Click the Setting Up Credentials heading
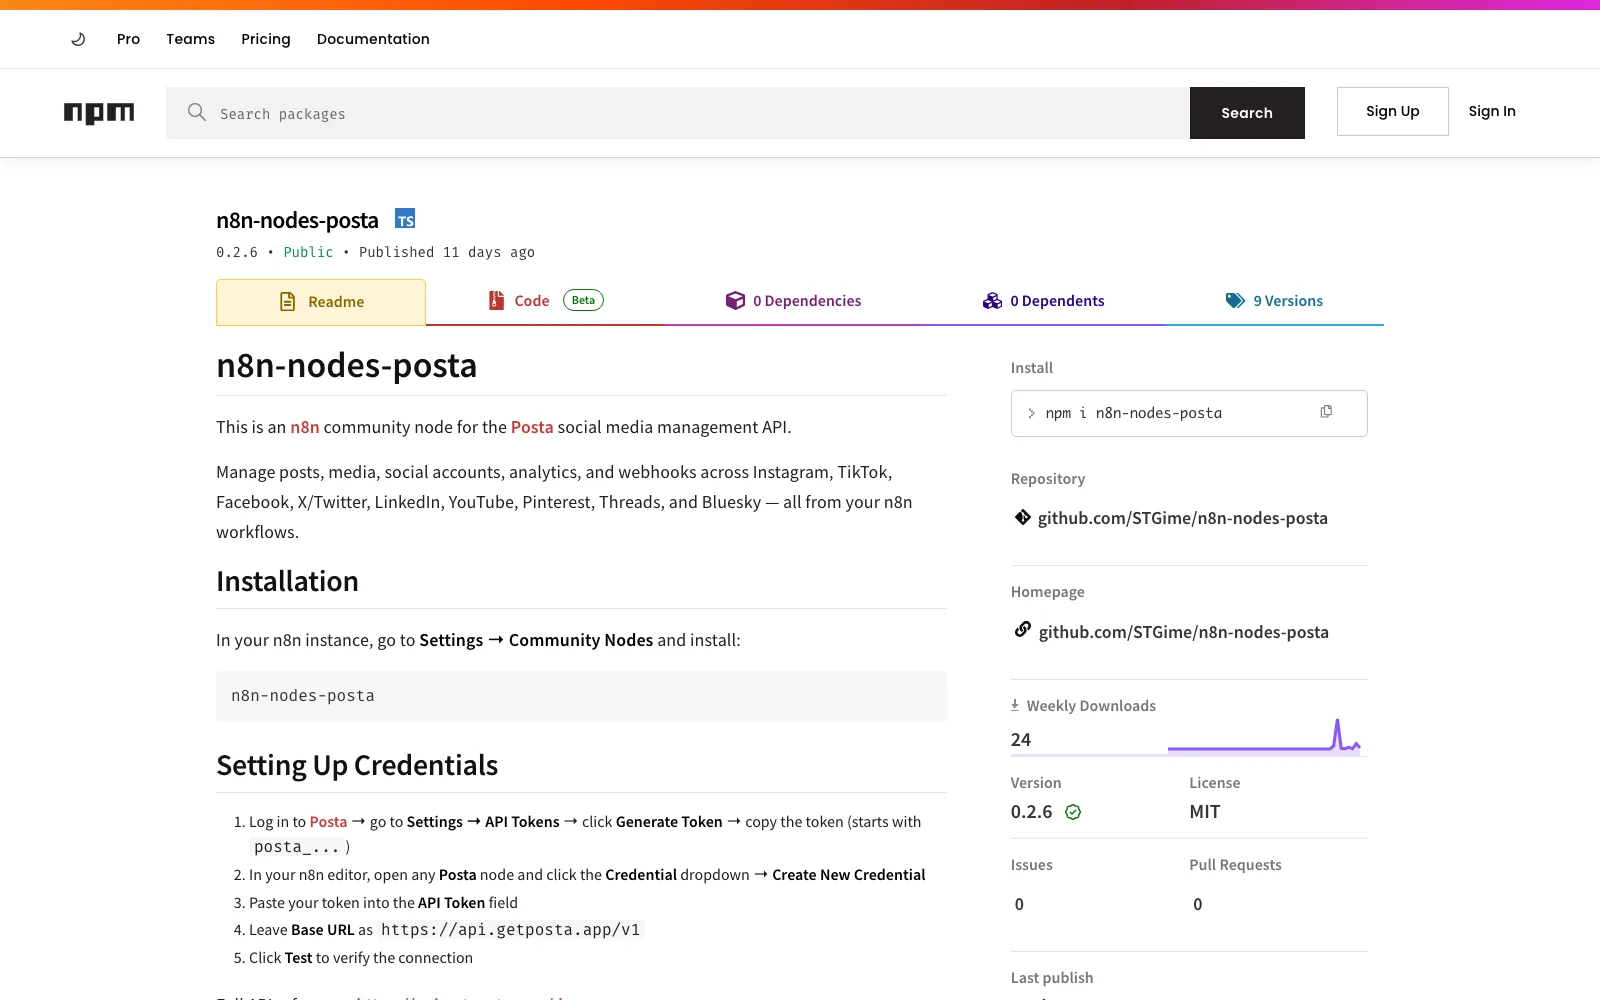 (x=357, y=765)
